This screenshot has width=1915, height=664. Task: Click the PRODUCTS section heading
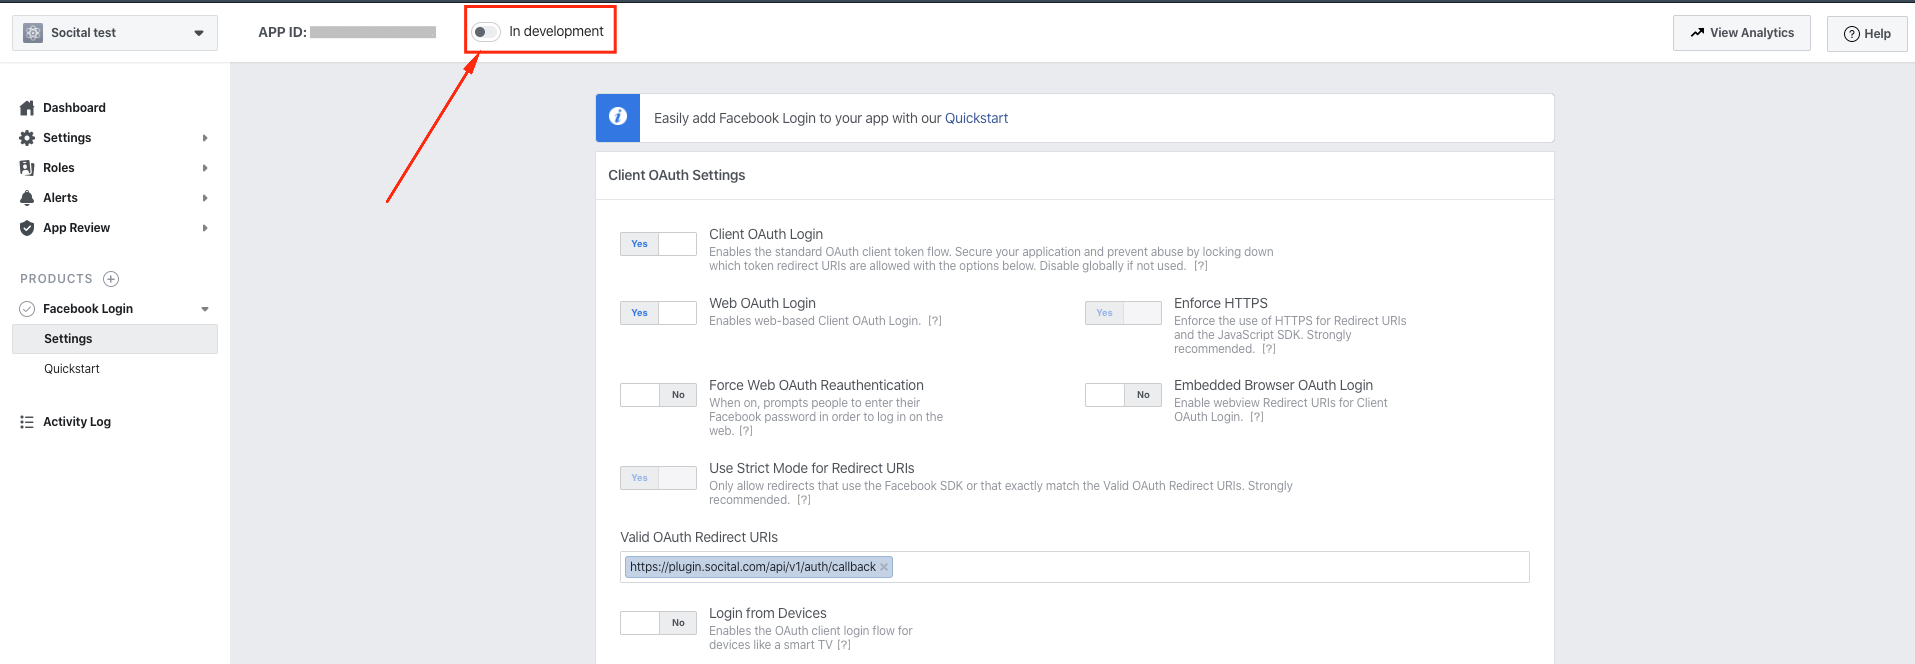pyautogui.click(x=56, y=279)
